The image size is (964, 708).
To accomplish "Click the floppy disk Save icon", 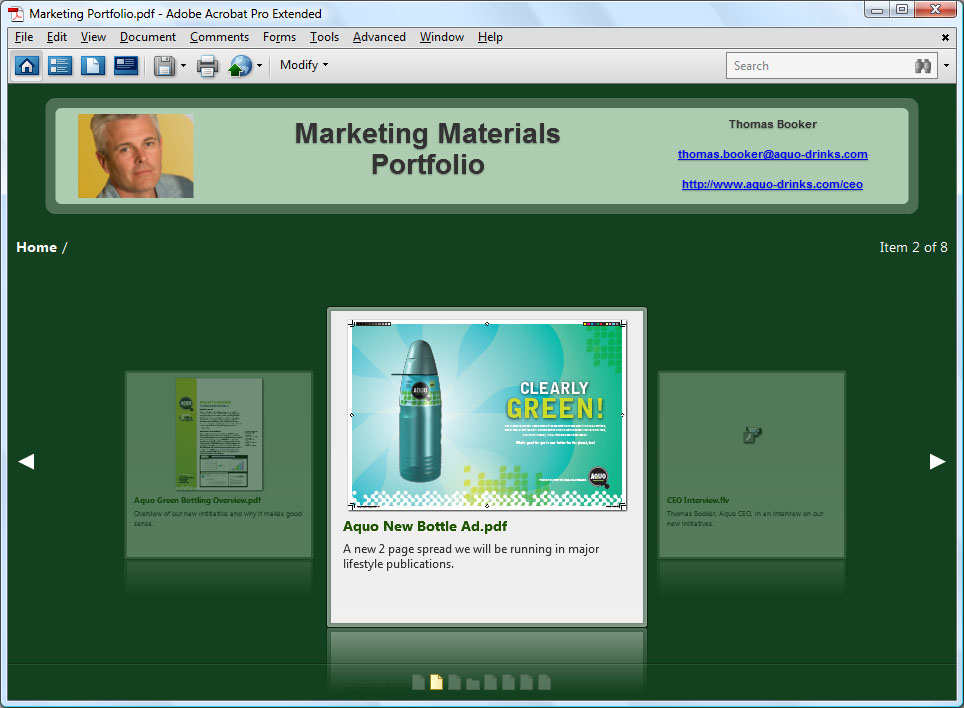I will [165, 66].
